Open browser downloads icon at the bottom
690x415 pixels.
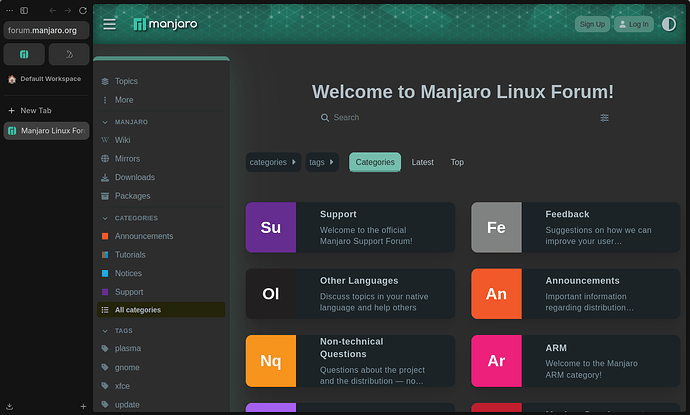9,407
